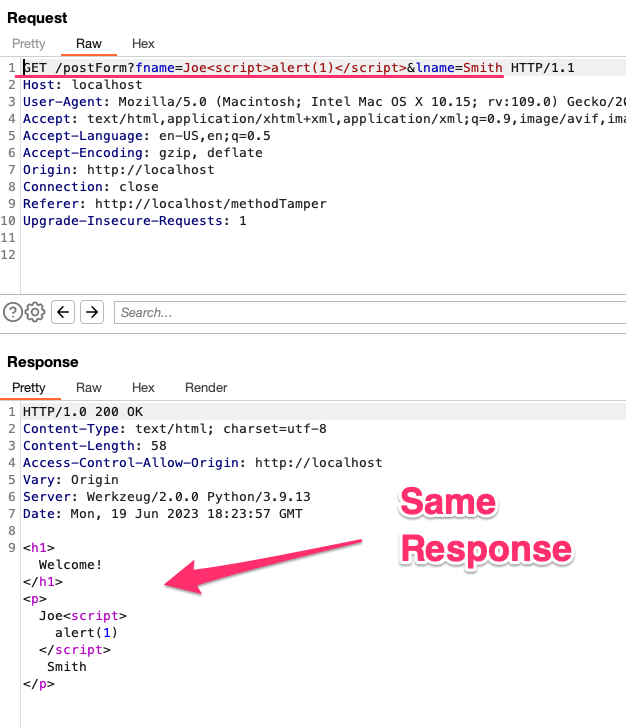Click the Referer methodTamper header line
Viewport: 626px width, 728px height.
[x=175, y=204]
